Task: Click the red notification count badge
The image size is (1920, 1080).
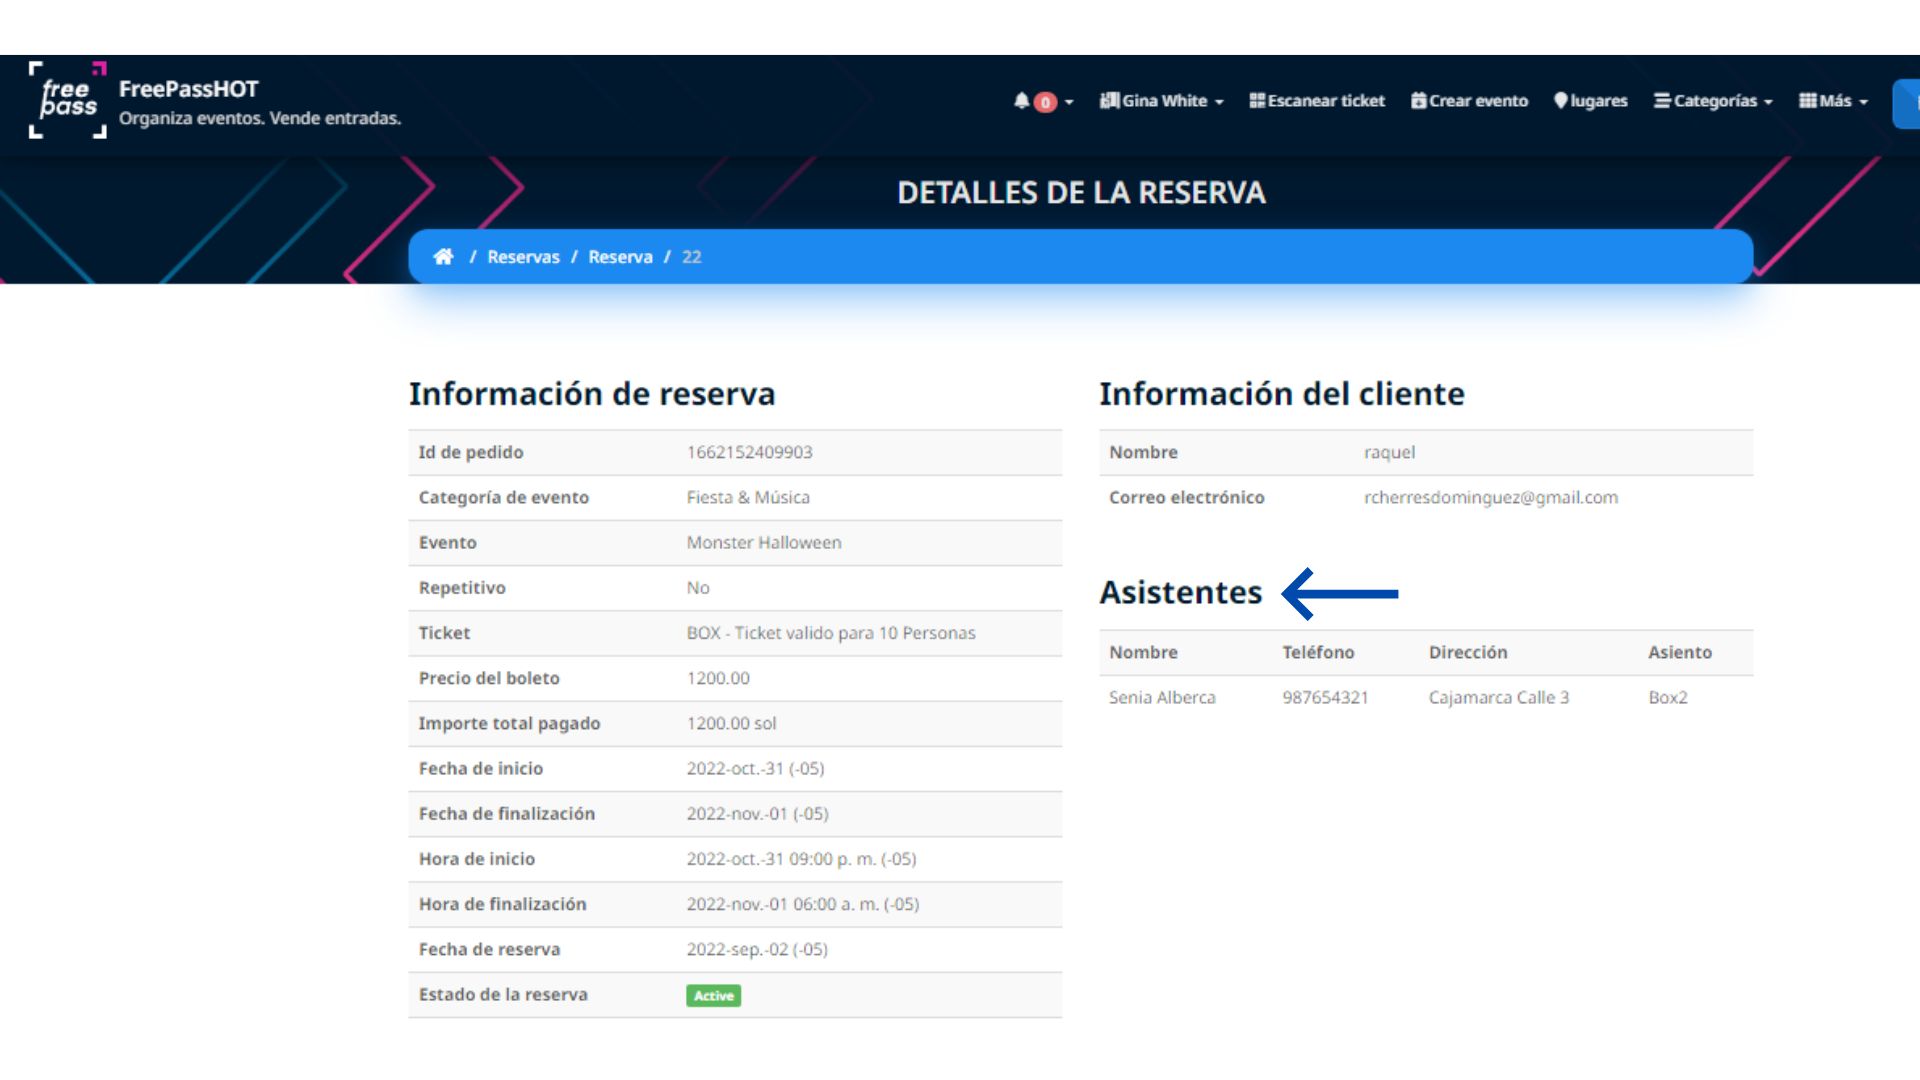Action: tap(1045, 102)
